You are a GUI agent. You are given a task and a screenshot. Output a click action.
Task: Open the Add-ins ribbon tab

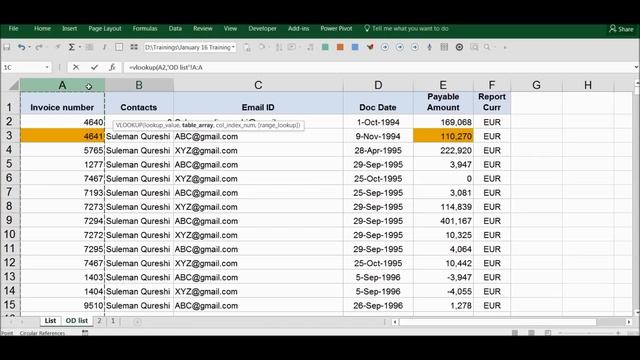tap(298, 29)
